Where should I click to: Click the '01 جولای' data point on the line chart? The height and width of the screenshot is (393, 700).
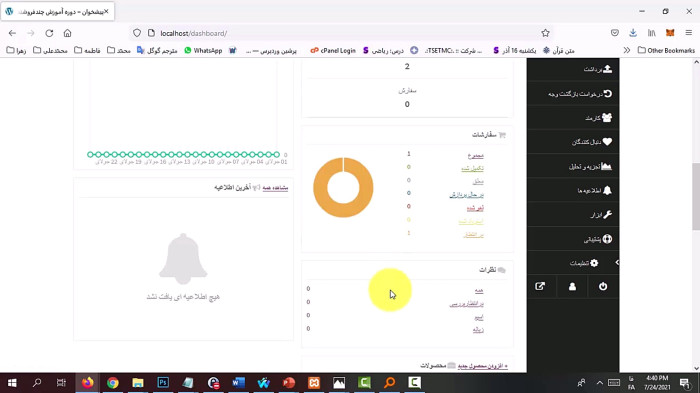coord(277,155)
